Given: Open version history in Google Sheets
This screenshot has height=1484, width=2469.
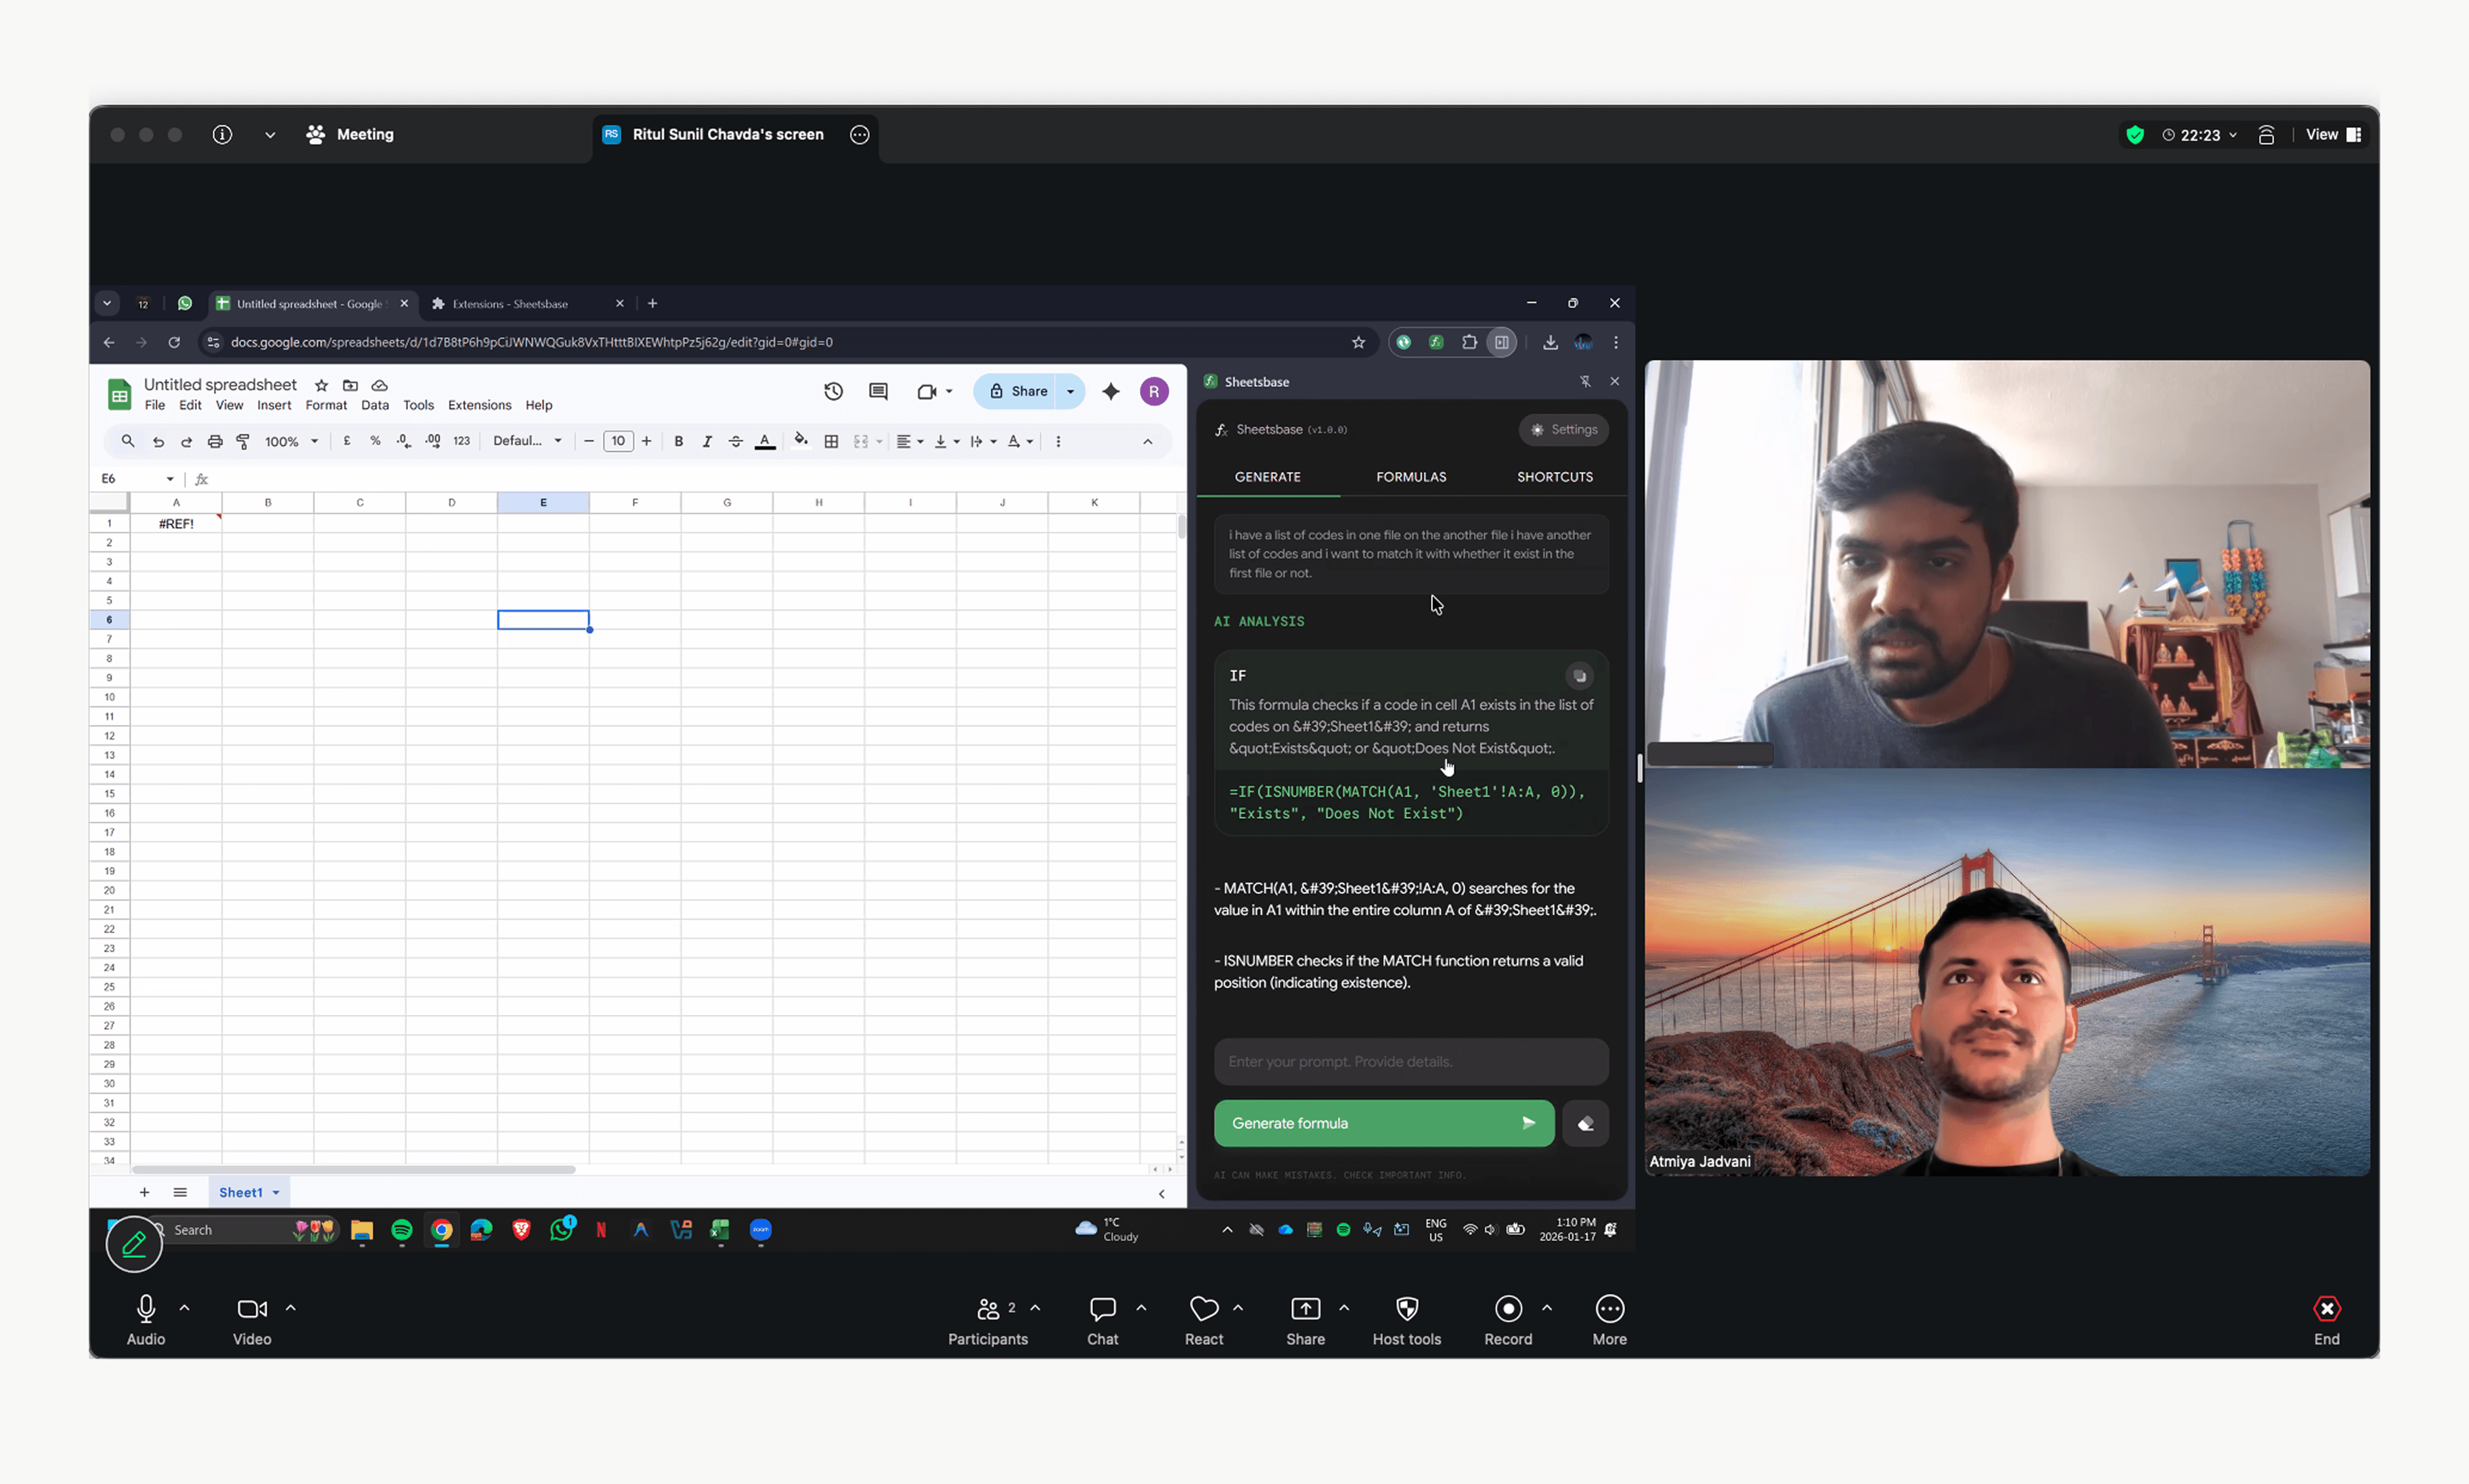Looking at the screenshot, I should [834, 391].
